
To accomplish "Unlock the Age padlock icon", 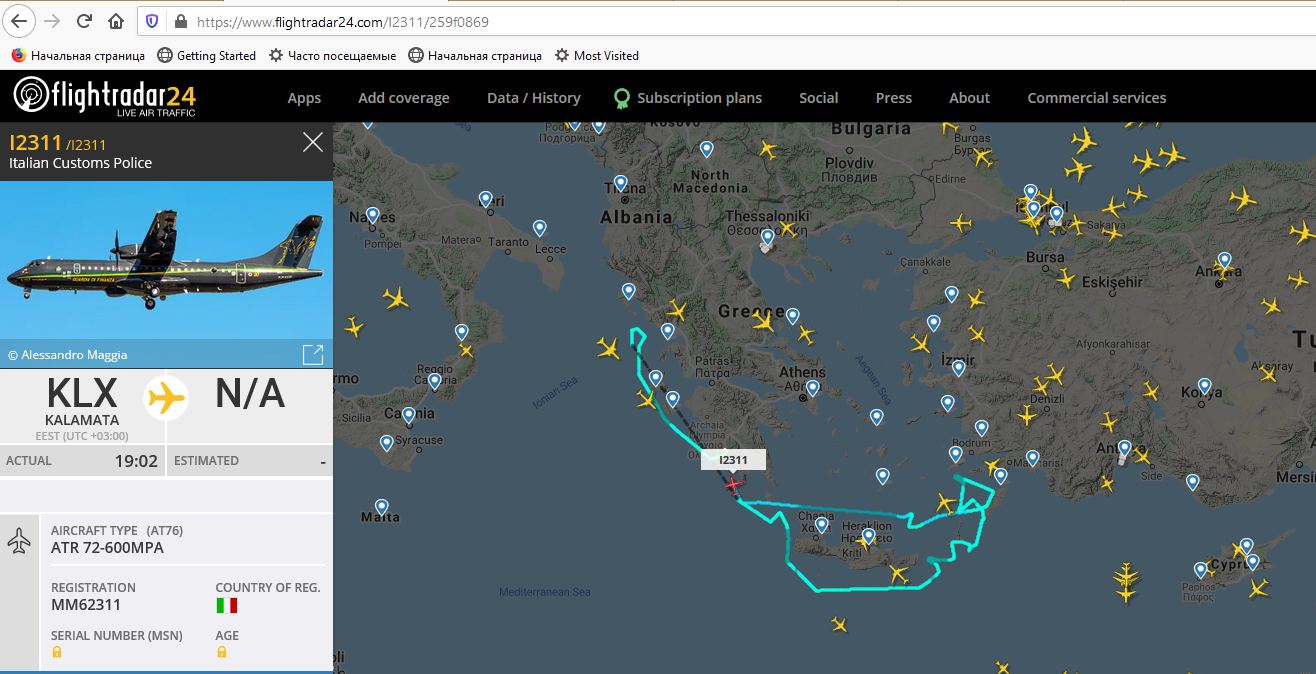I will point(221,652).
